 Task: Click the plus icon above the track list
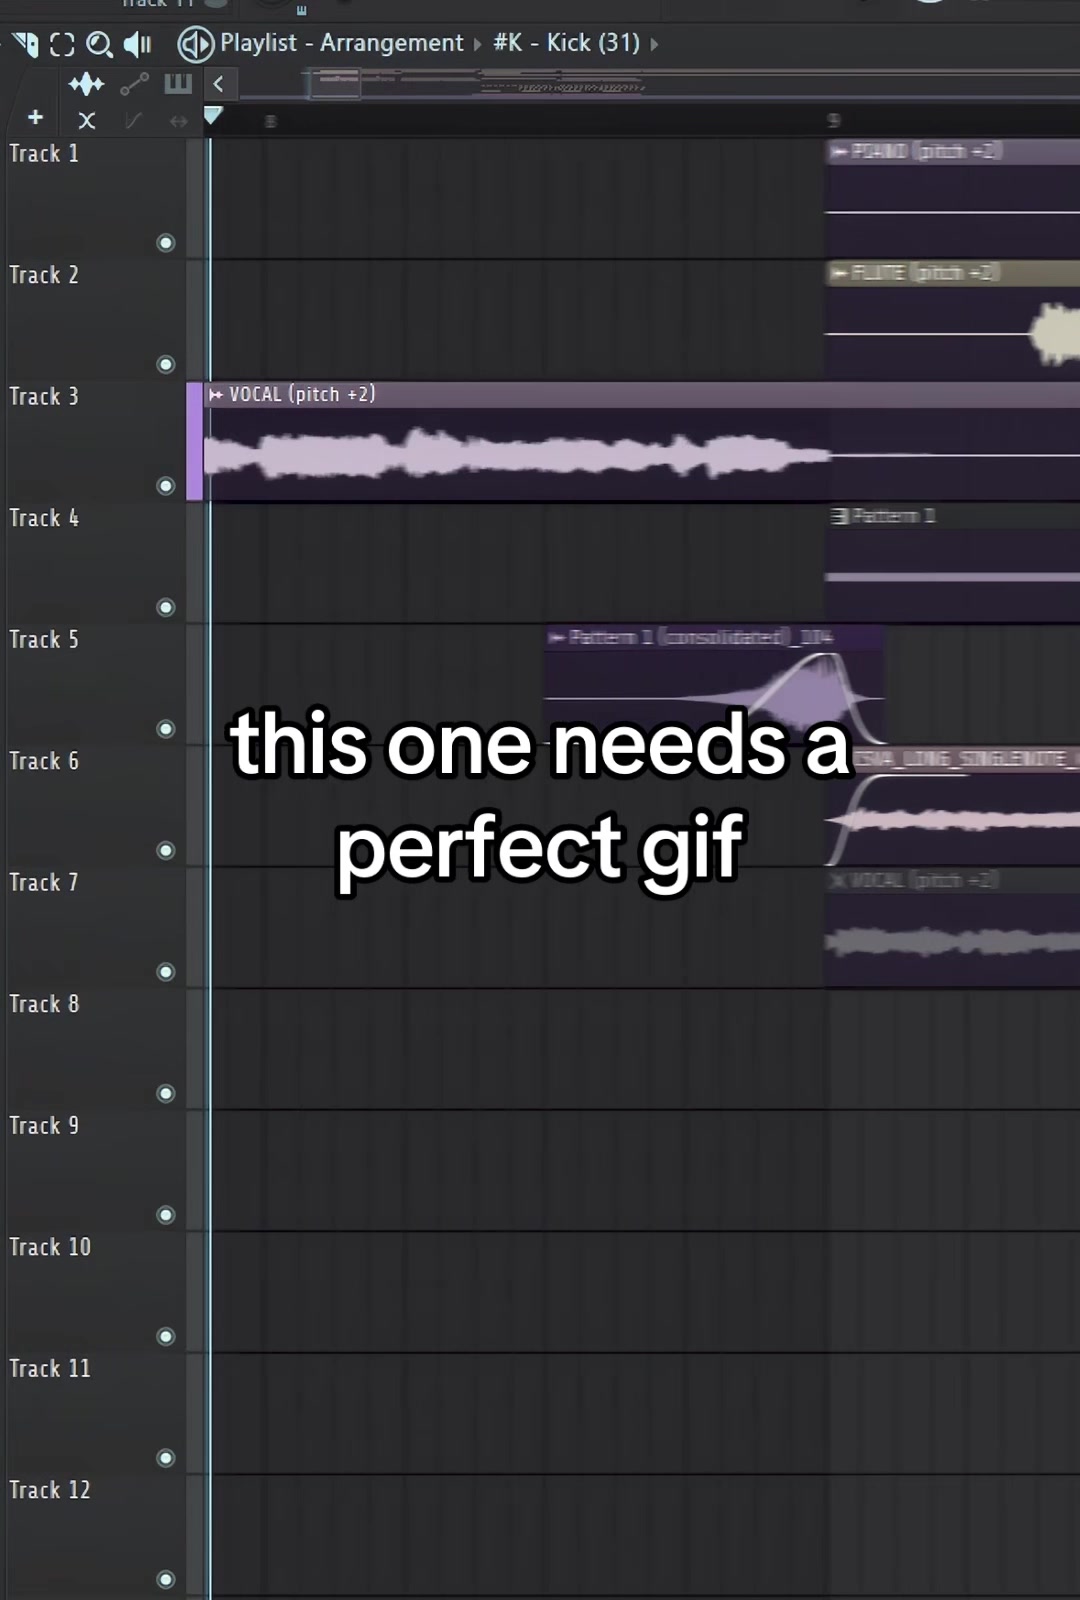(35, 118)
